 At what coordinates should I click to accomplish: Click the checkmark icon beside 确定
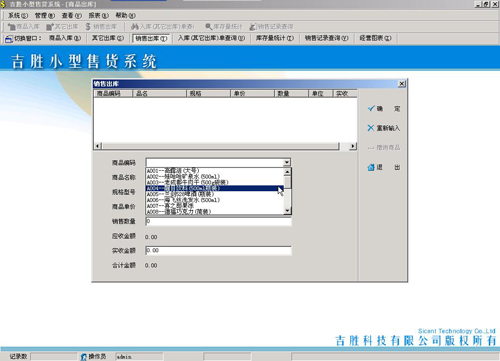[x=371, y=109]
